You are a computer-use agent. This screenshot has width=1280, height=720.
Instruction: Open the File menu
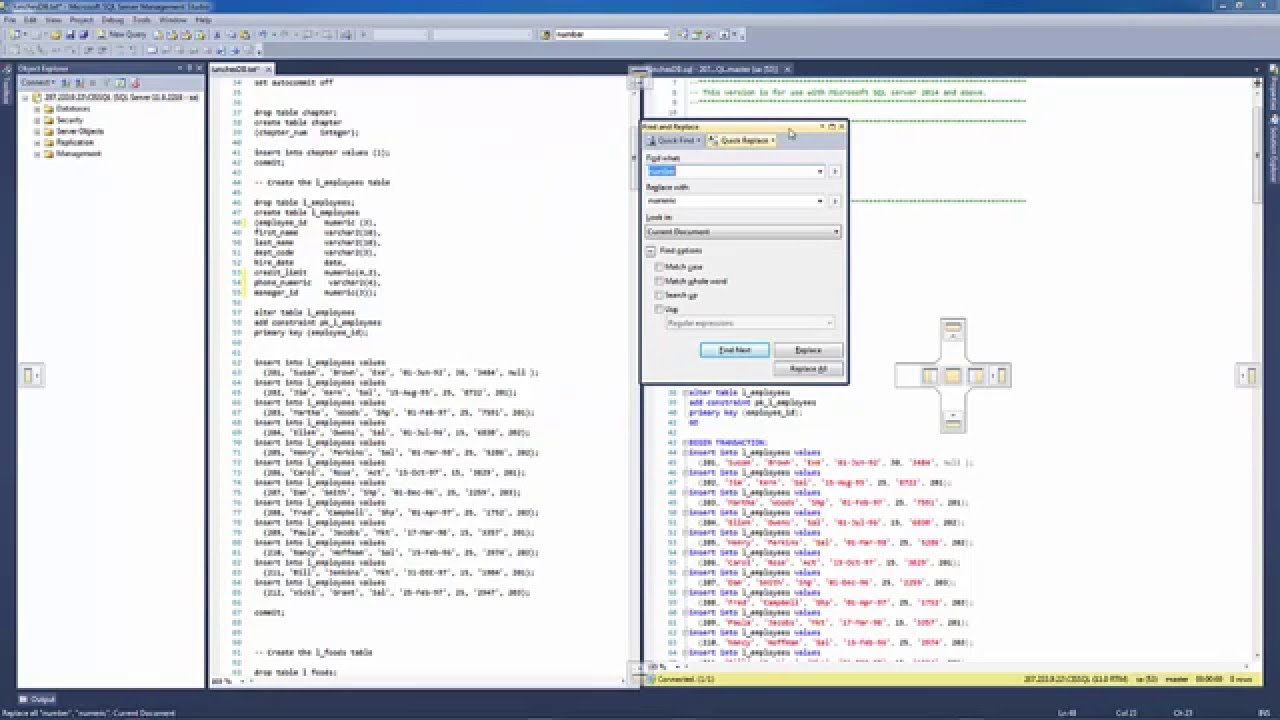(10, 20)
